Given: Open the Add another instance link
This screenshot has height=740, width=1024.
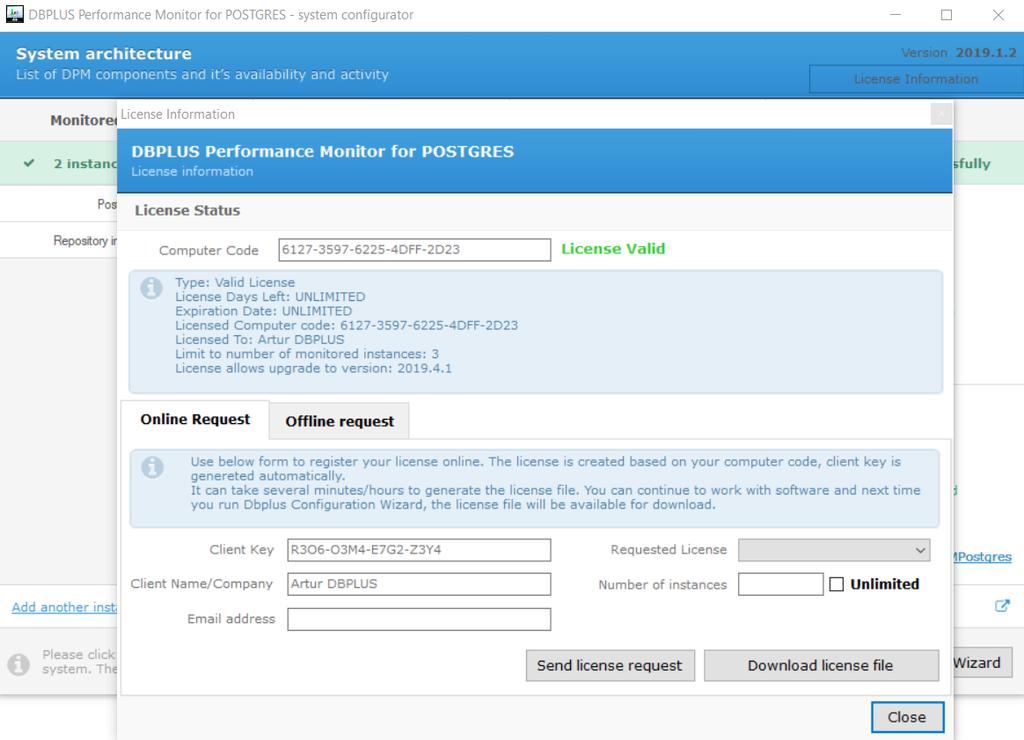Looking at the screenshot, I should [x=64, y=607].
